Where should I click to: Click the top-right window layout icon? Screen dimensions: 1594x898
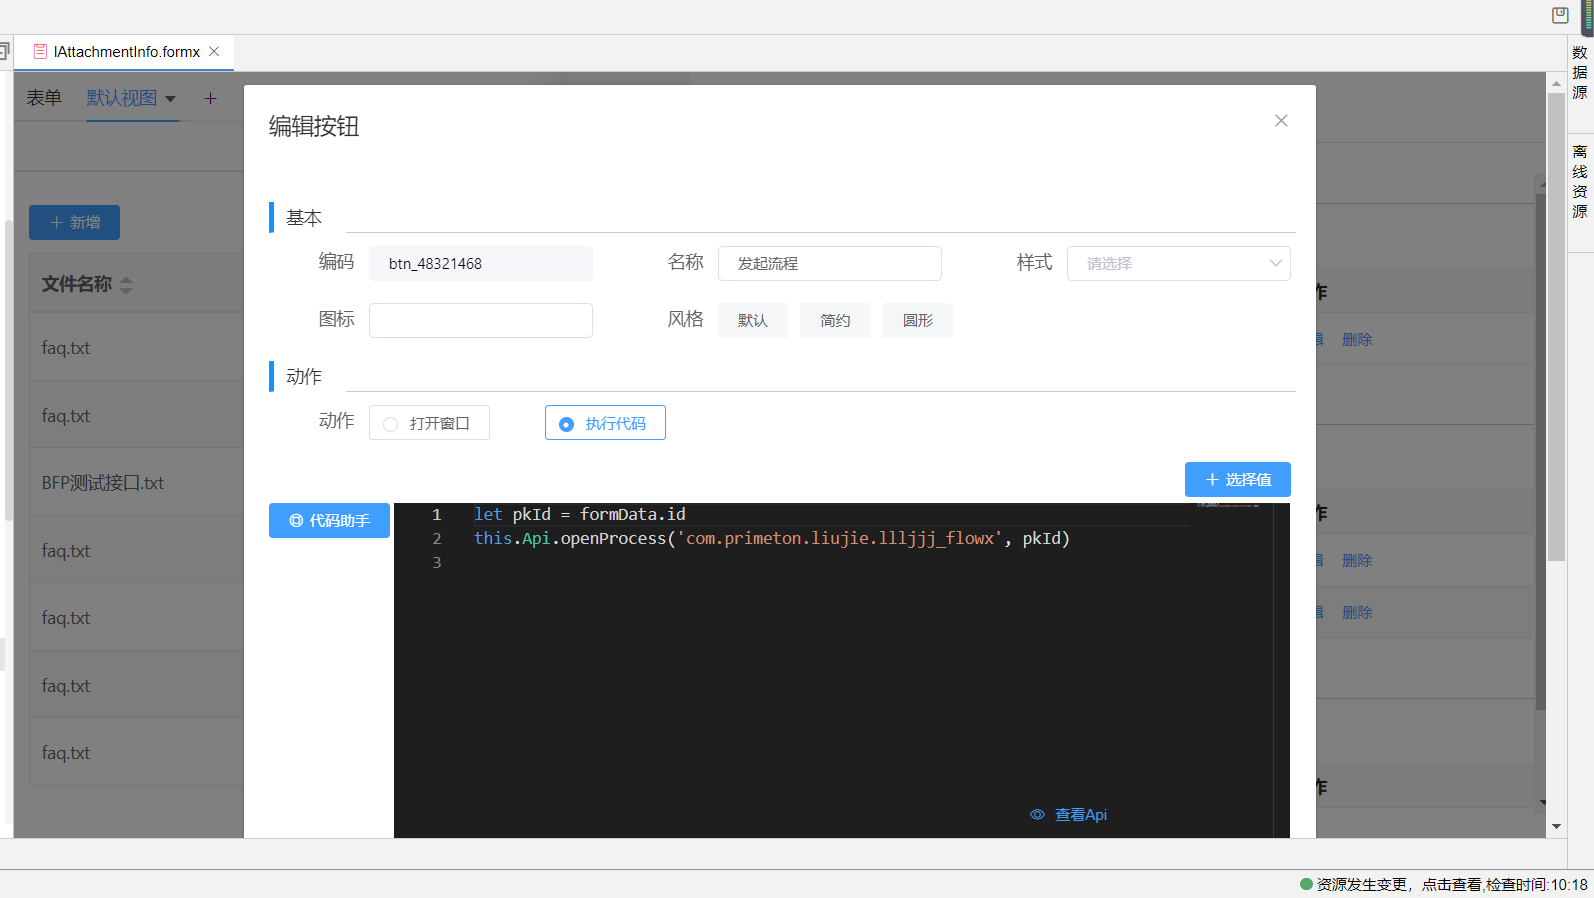[x=1560, y=15]
